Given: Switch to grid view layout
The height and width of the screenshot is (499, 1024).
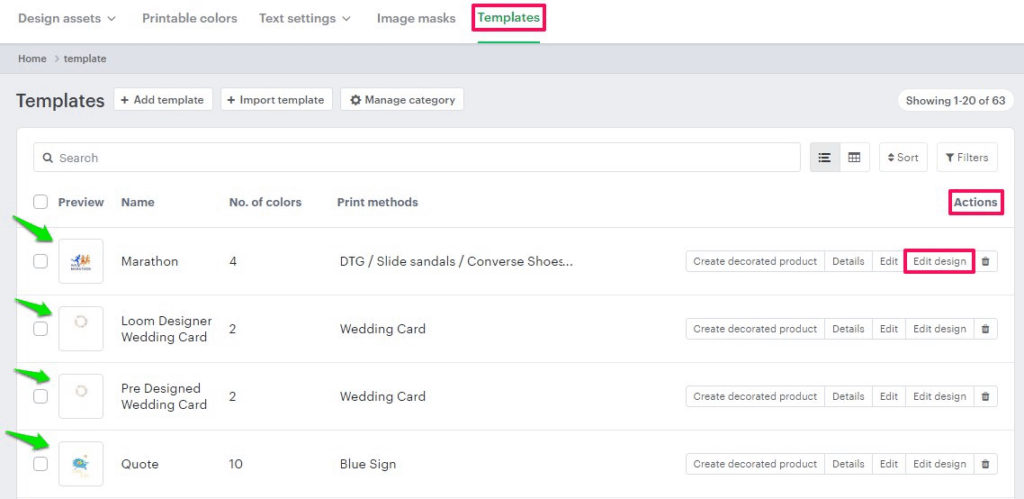Looking at the screenshot, I should 854,158.
